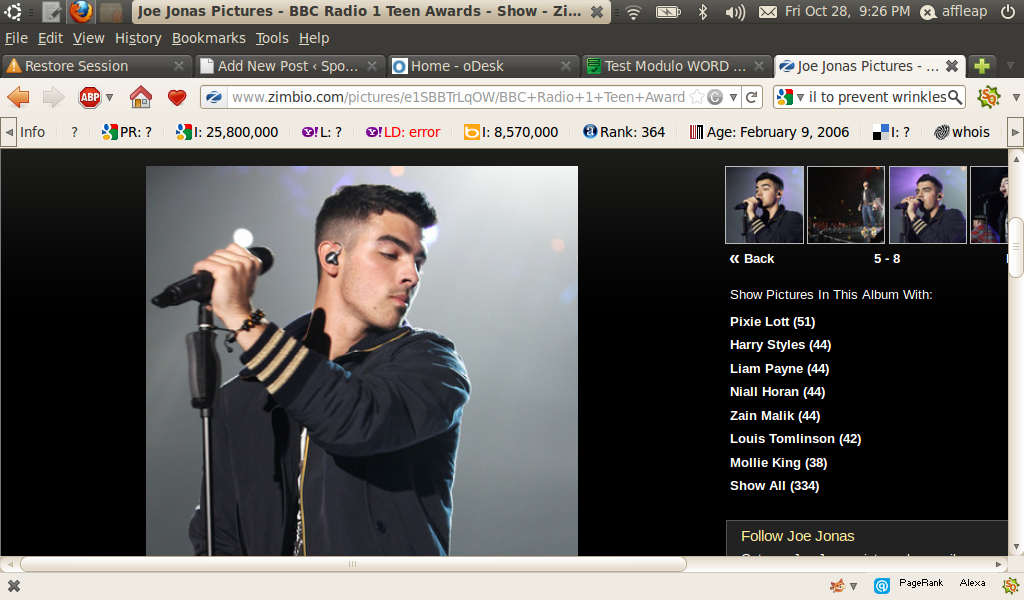Click the power session icon
Image resolution: width=1024 pixels, height=600 pixels.
pyautogui.click(x=1008, y=12)
